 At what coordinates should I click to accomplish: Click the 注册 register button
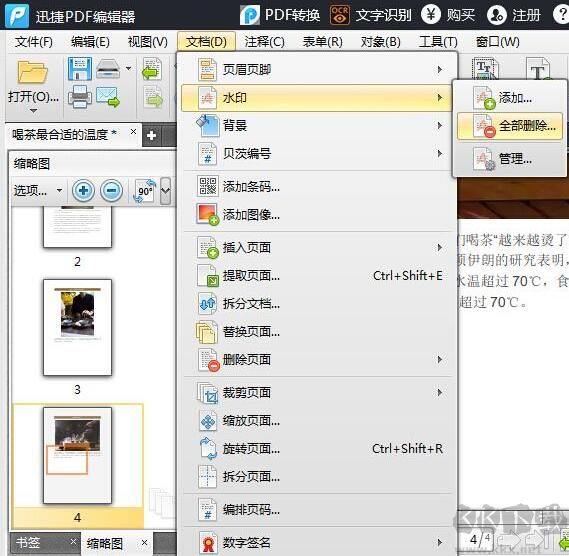pyautogui.click(x=513, y=15)
